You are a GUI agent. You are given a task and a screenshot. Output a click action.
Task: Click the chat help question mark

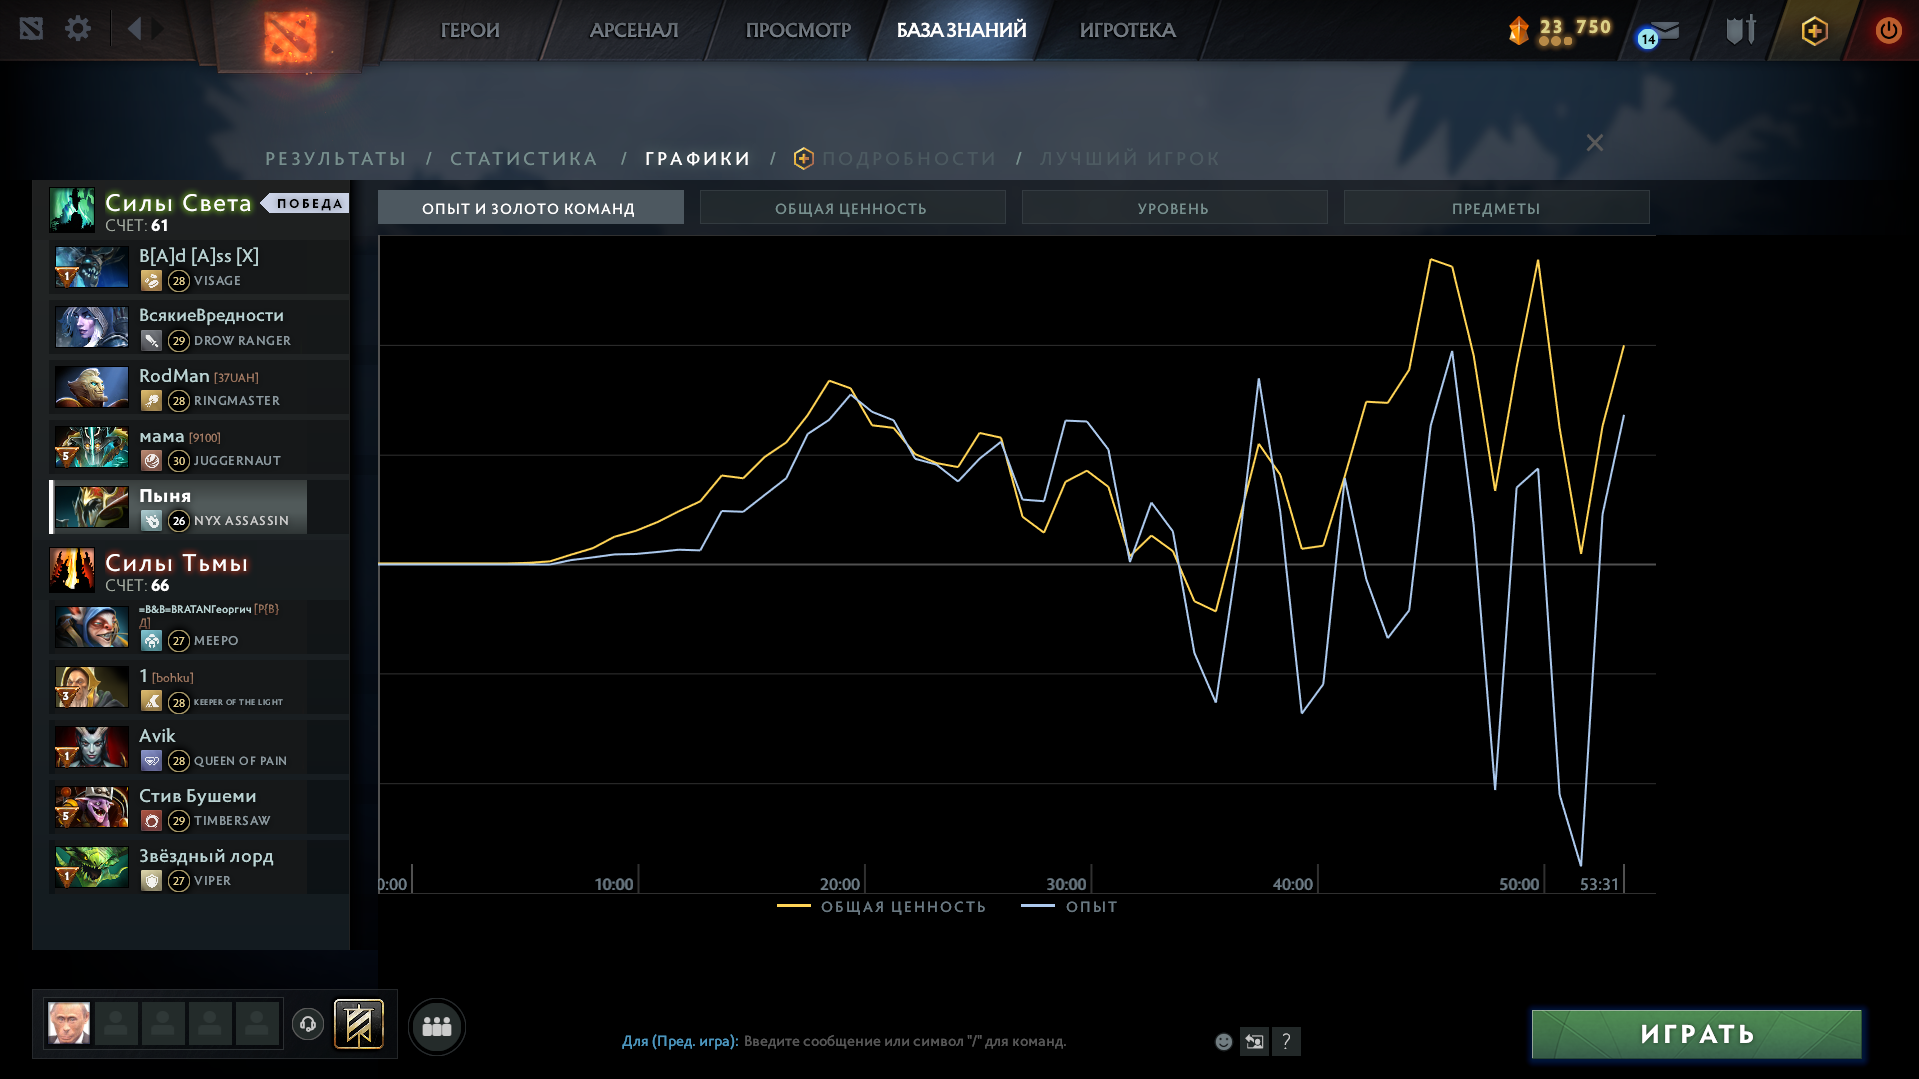click(x=1286, y=1041)
